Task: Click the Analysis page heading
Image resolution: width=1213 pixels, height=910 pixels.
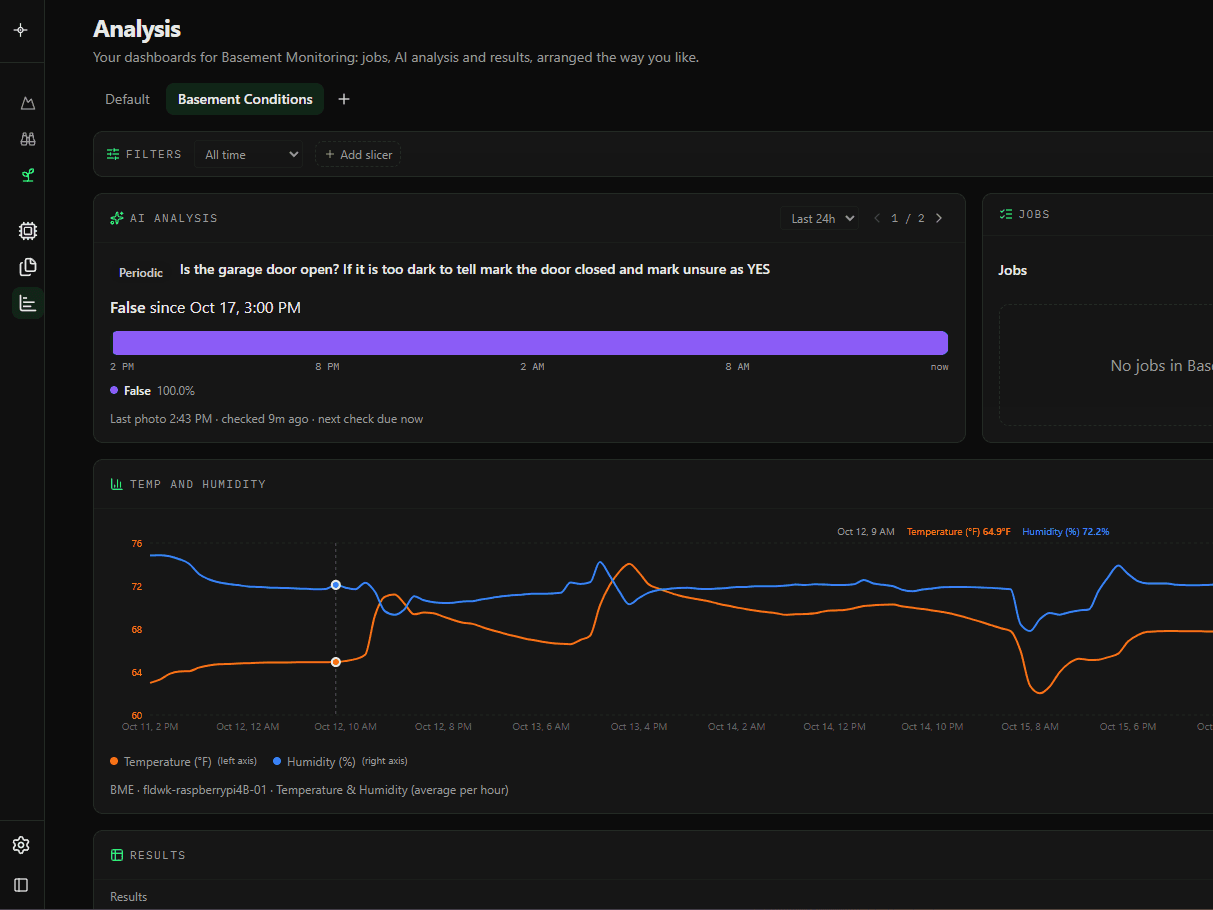Action: (x=137, y=29)
